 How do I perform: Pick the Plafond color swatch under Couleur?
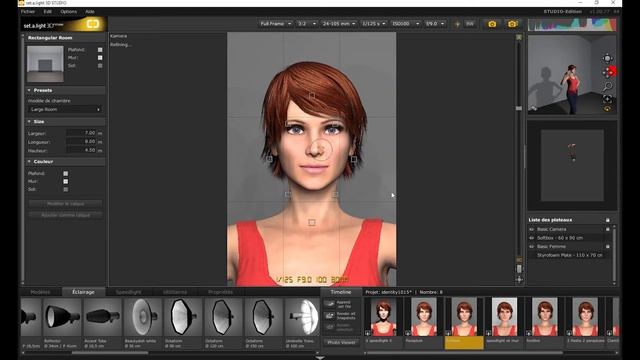coord(66,173)
